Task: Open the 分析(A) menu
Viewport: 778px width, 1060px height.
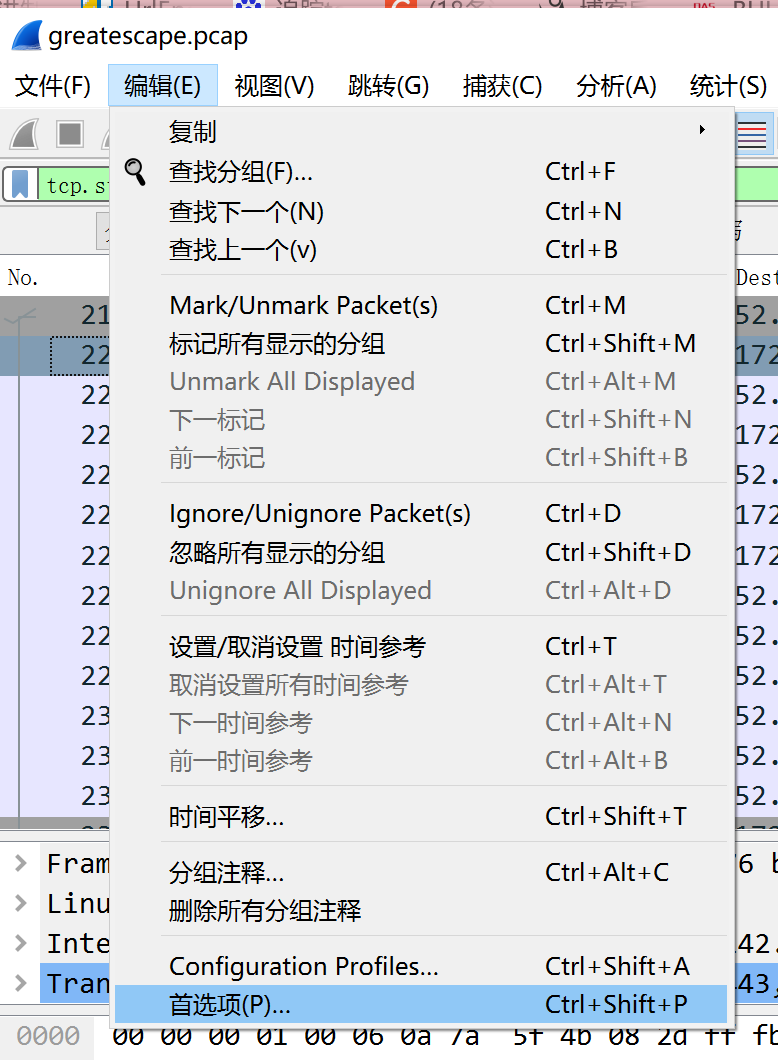Action: 616,86
